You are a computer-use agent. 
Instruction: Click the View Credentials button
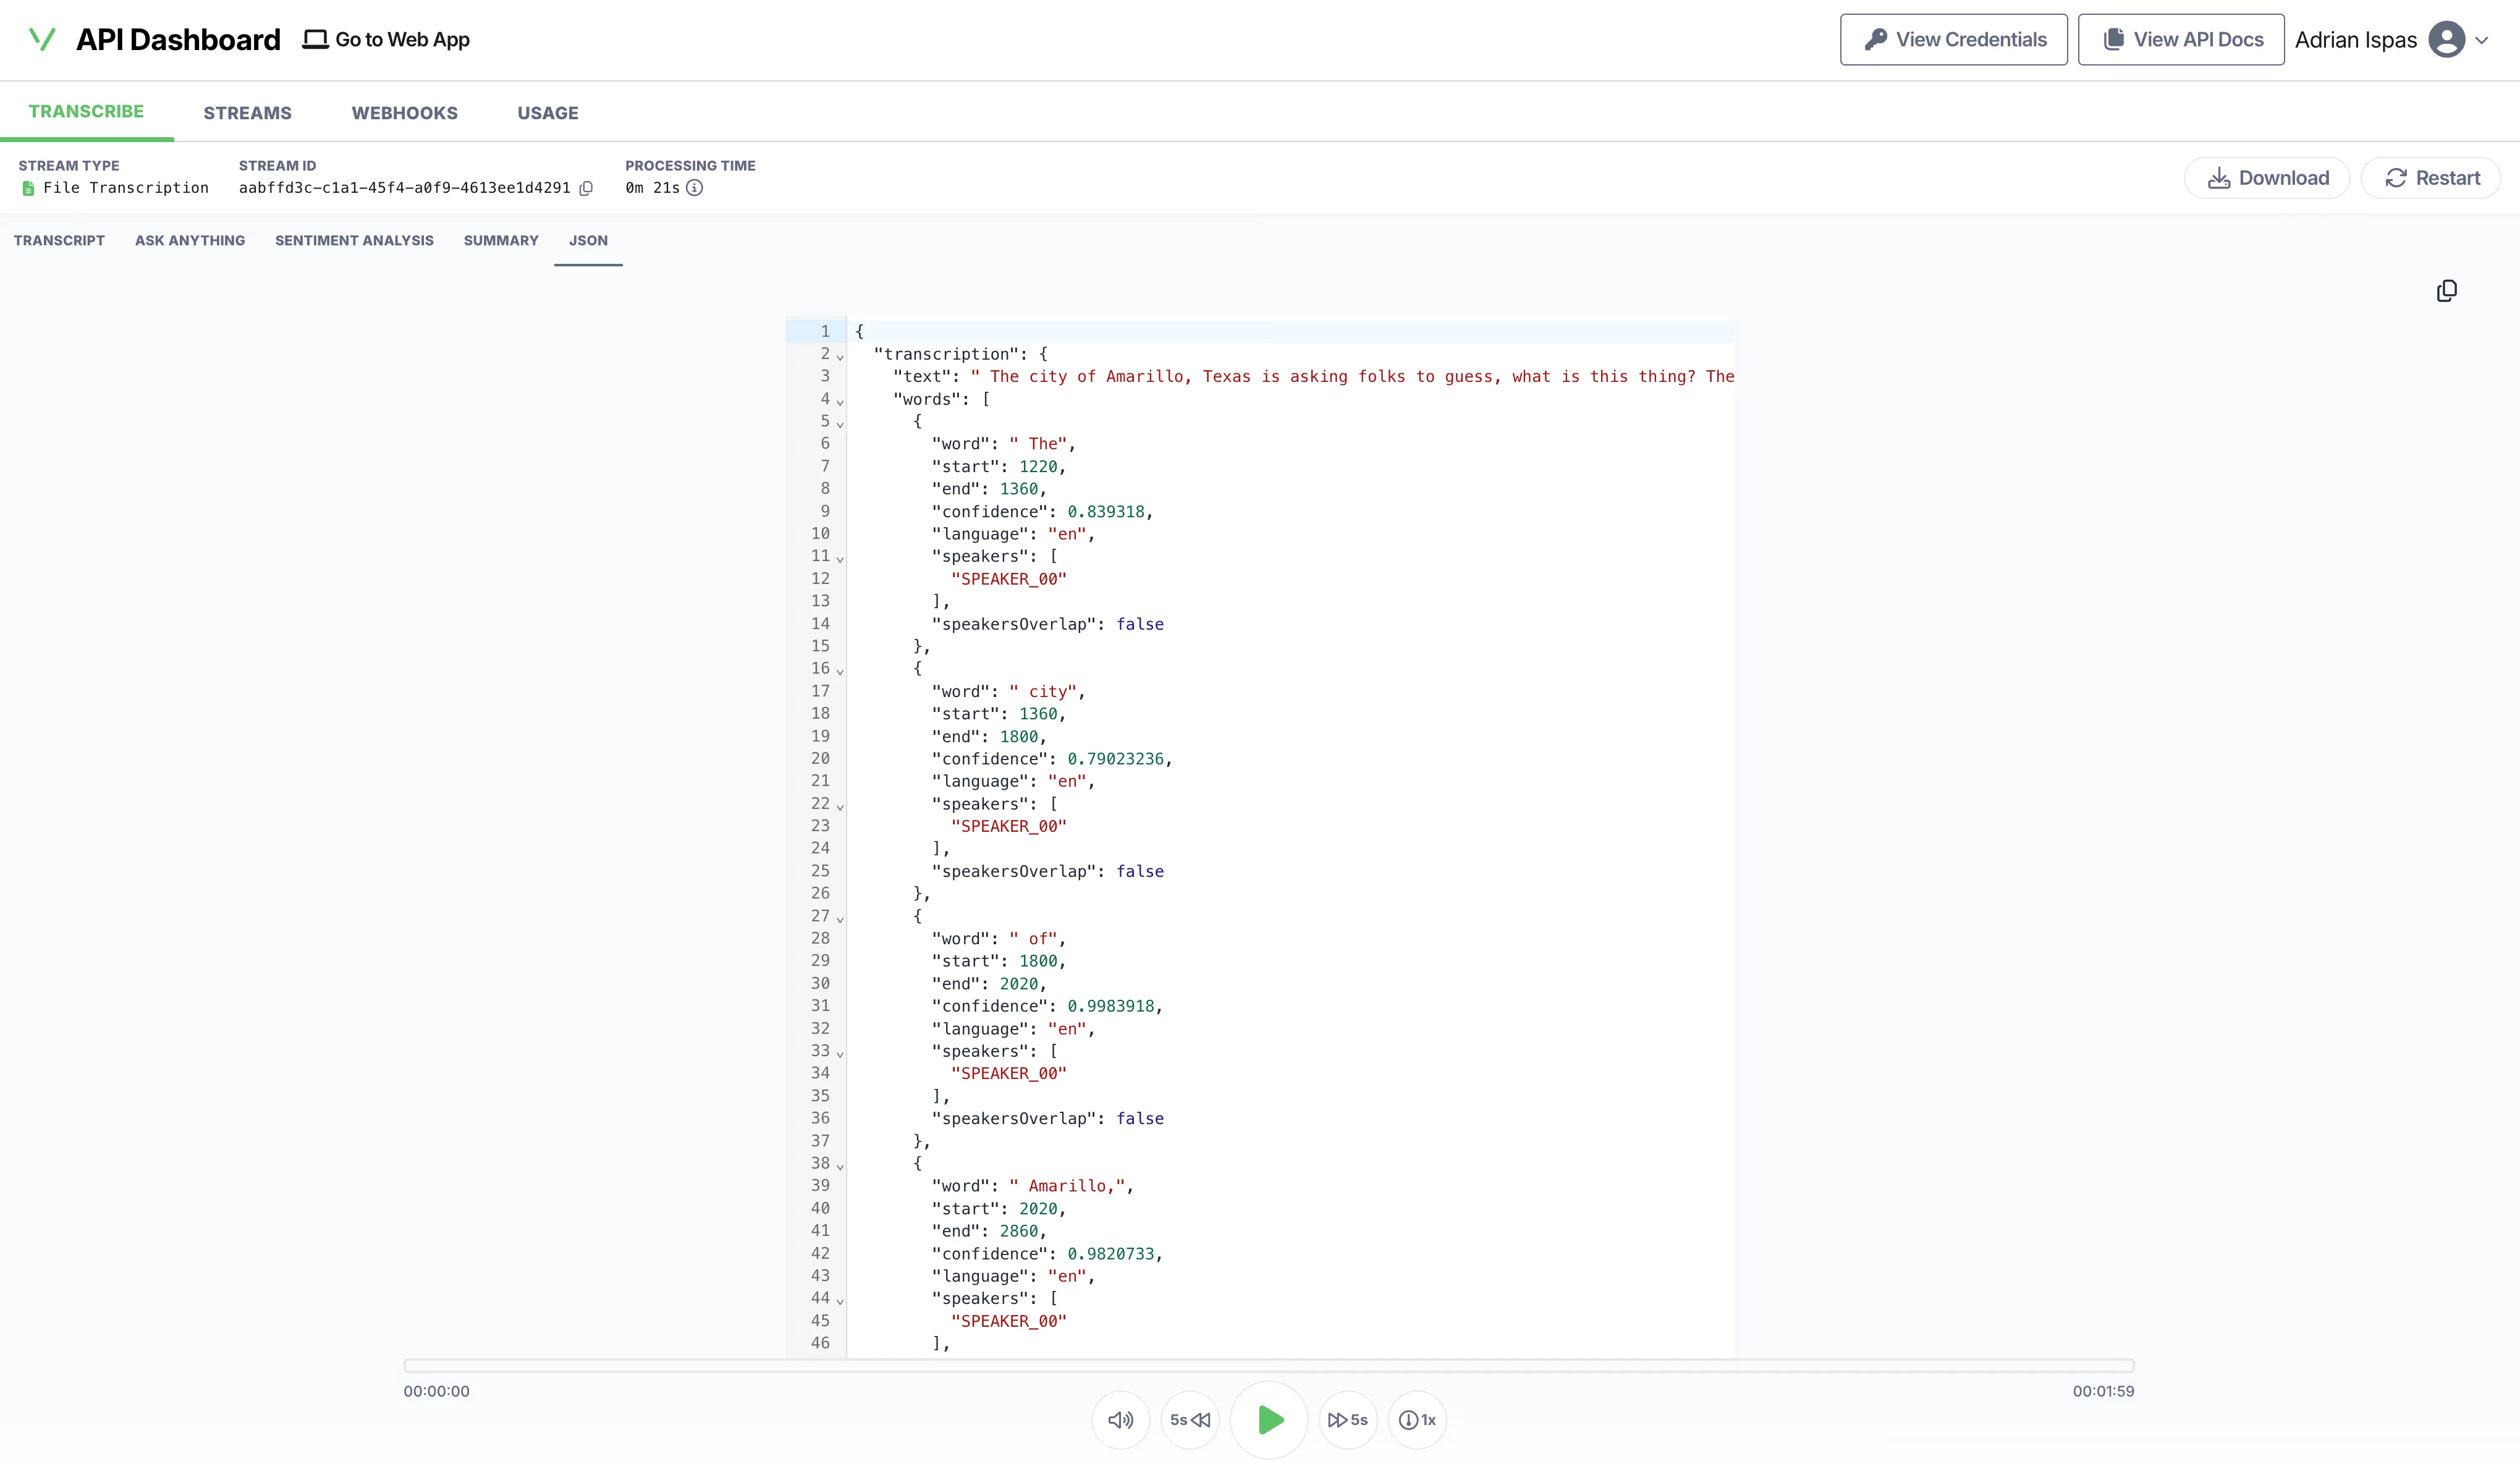click(x=1953, y=40)
